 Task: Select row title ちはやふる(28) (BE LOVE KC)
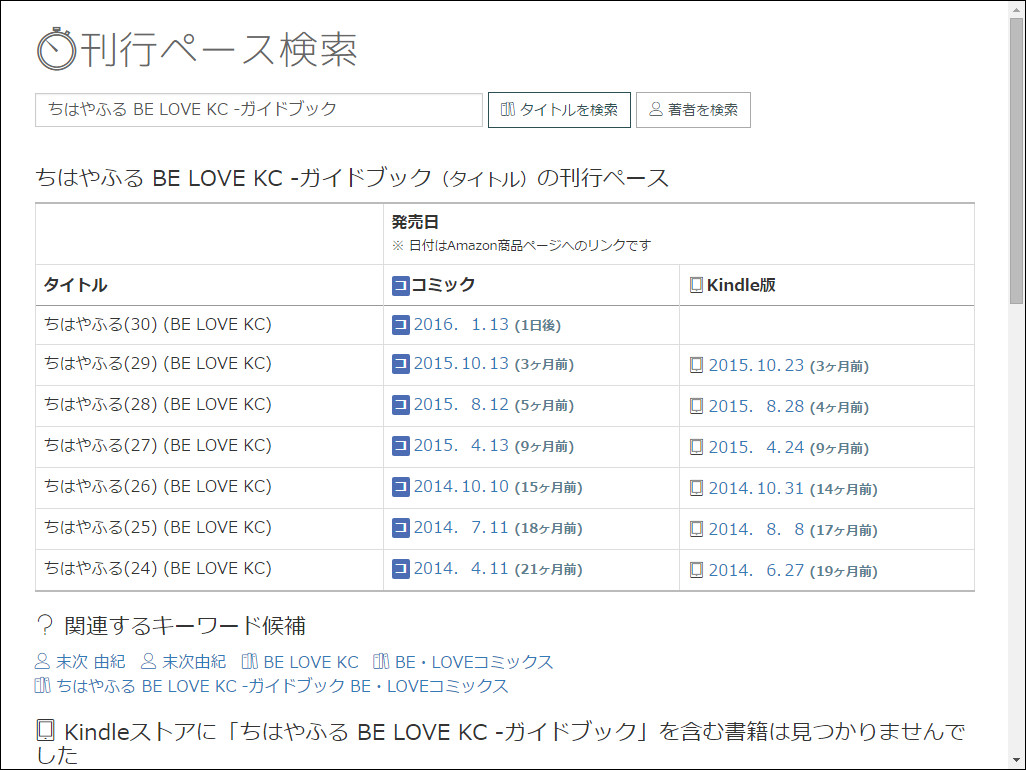click(x=158, y=405)
